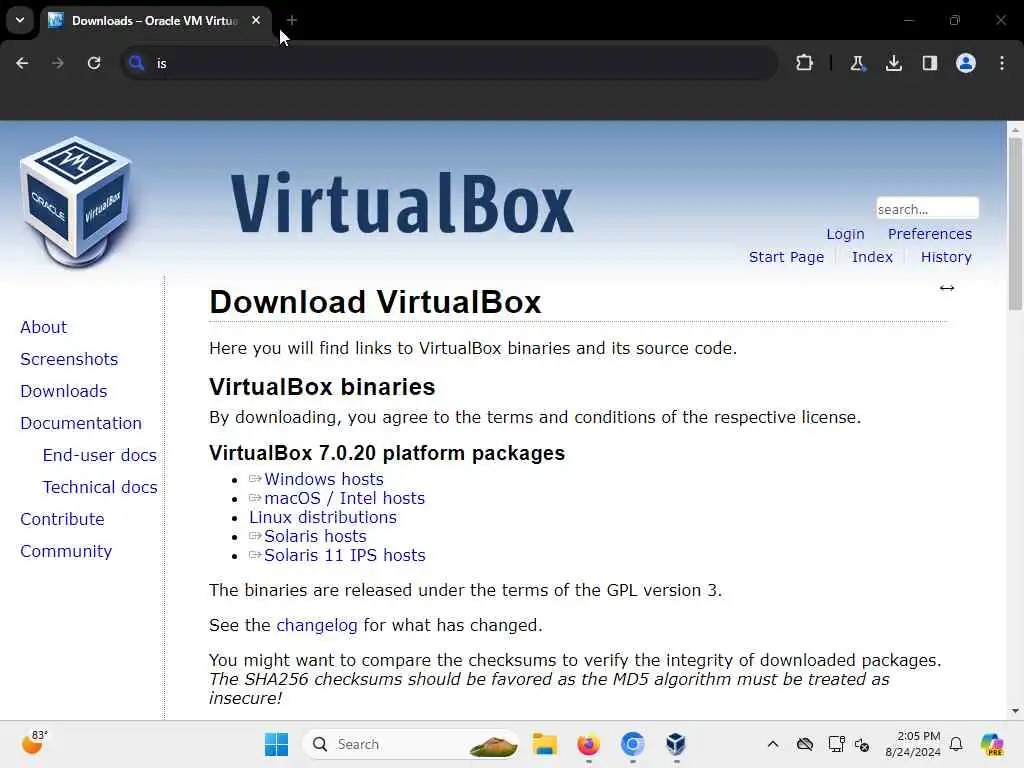Open the Login link

[x=845, y=234]
